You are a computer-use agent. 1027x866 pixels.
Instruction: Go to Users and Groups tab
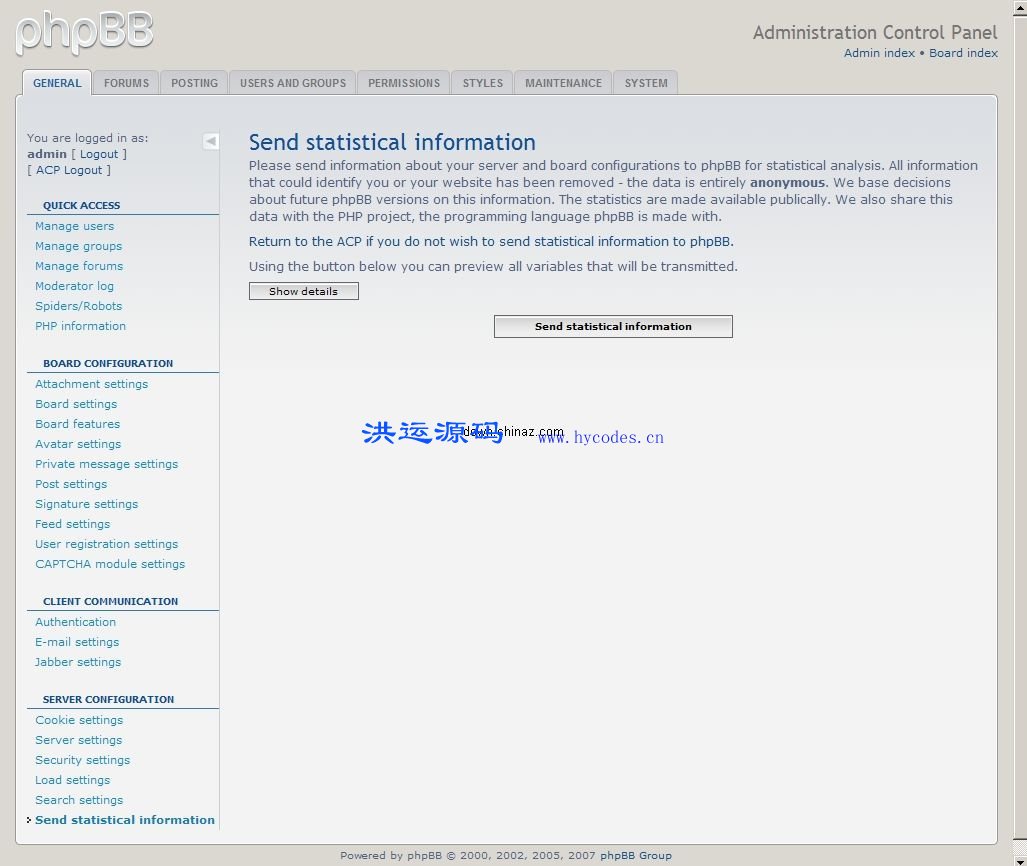pyautogui.click(x=293, y=83)
